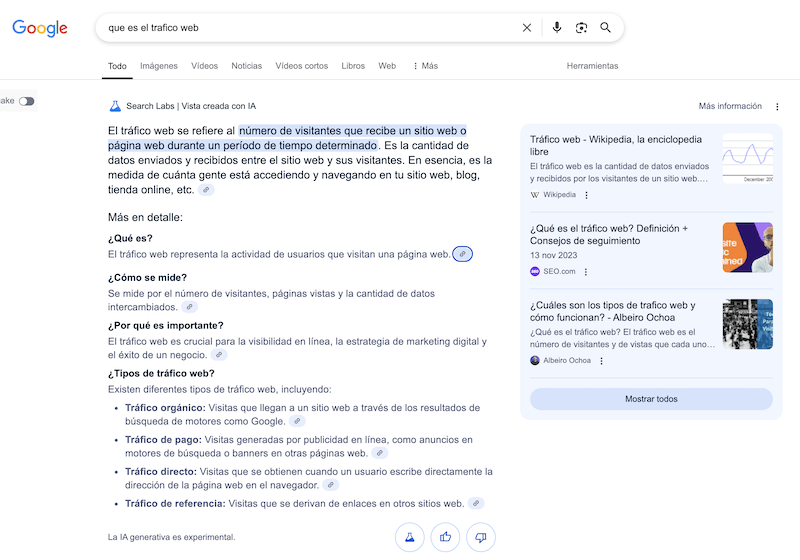Switch to the Vídeos tab
The image size is (800, 560).
click(205, 66)
